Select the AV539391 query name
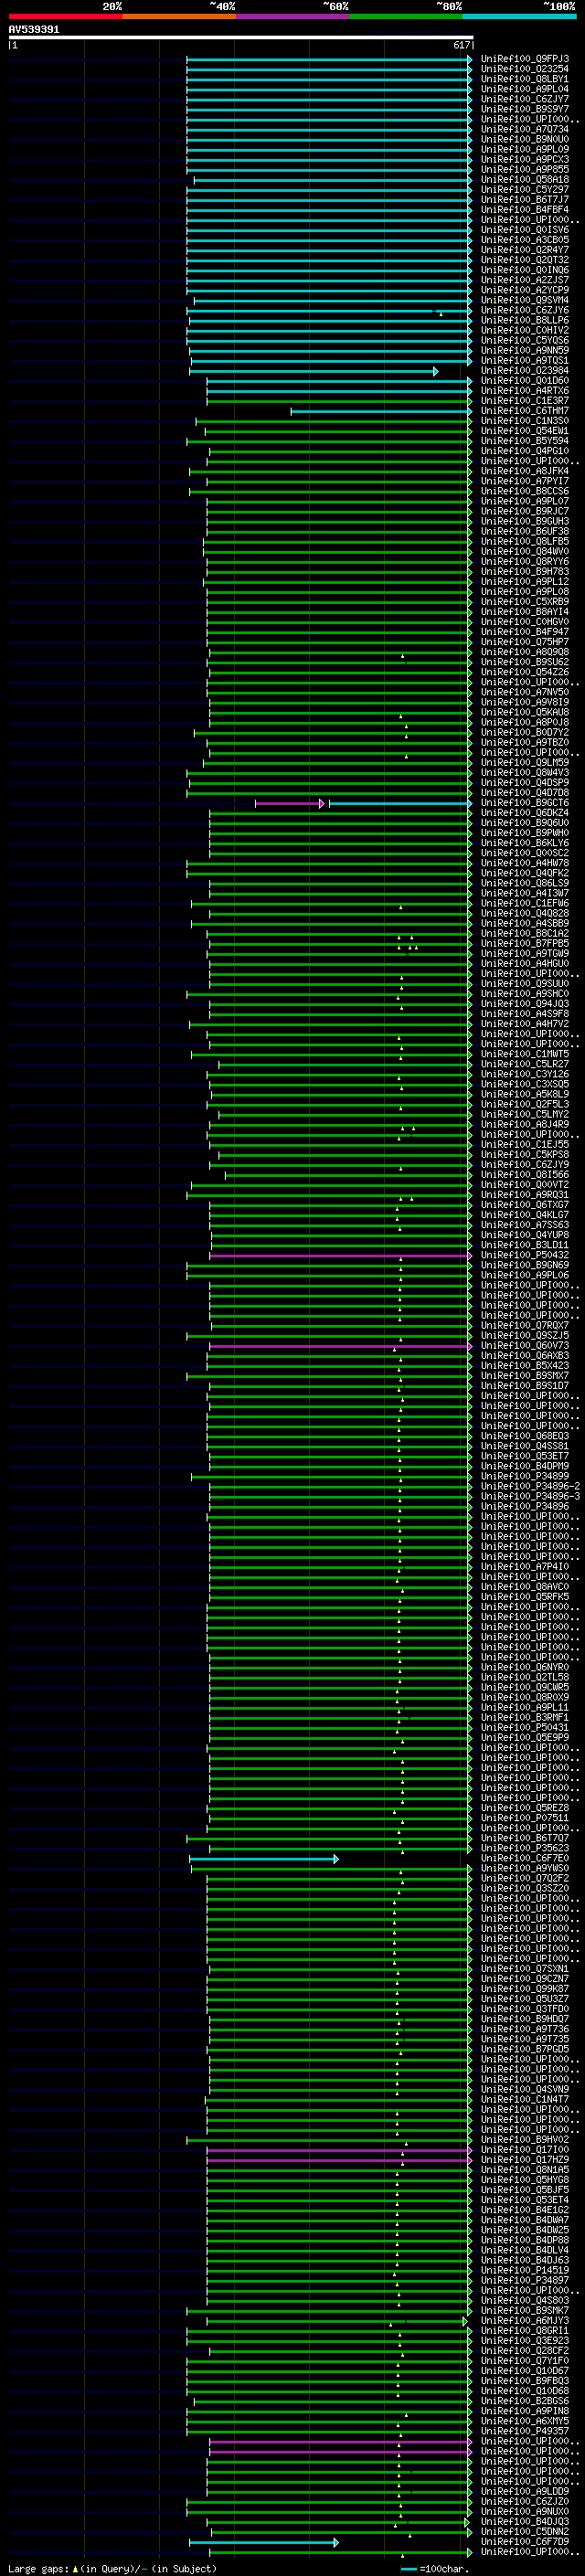Image resolution: width=585 pixels, height=2576 pixels. pyautogui.click(x=34, y=29)
